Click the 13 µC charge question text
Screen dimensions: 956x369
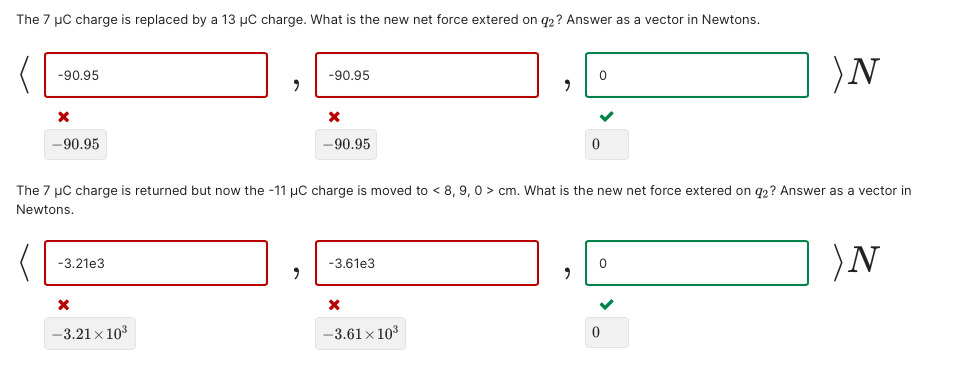[x=388, y=20]
